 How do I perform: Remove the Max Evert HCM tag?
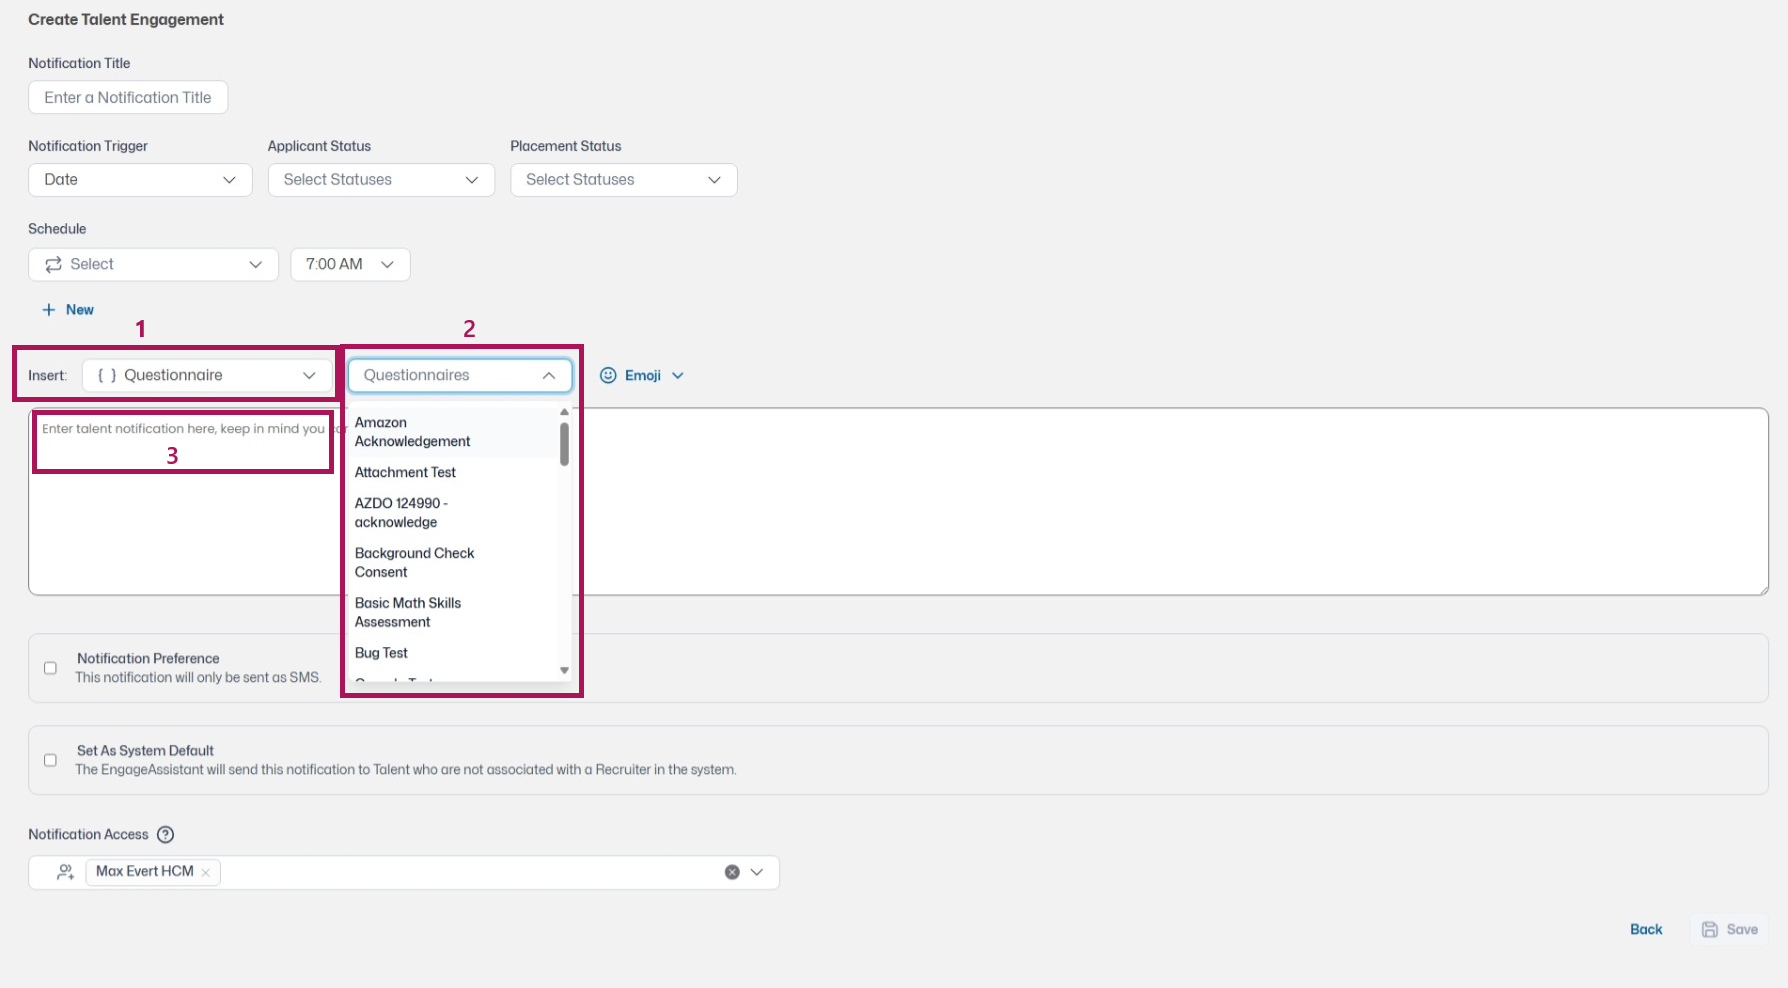(206, 872)
